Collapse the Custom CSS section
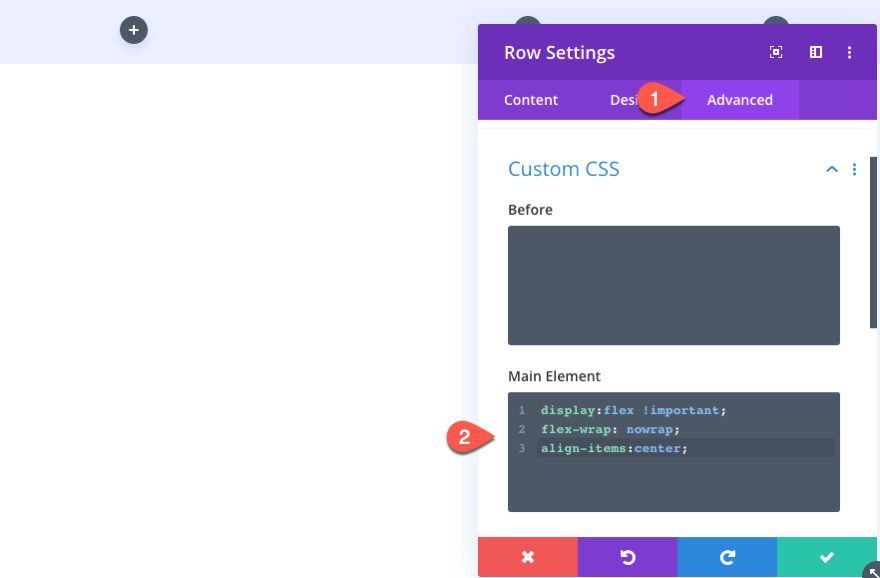Screen dimensions: 880x578 831,169
